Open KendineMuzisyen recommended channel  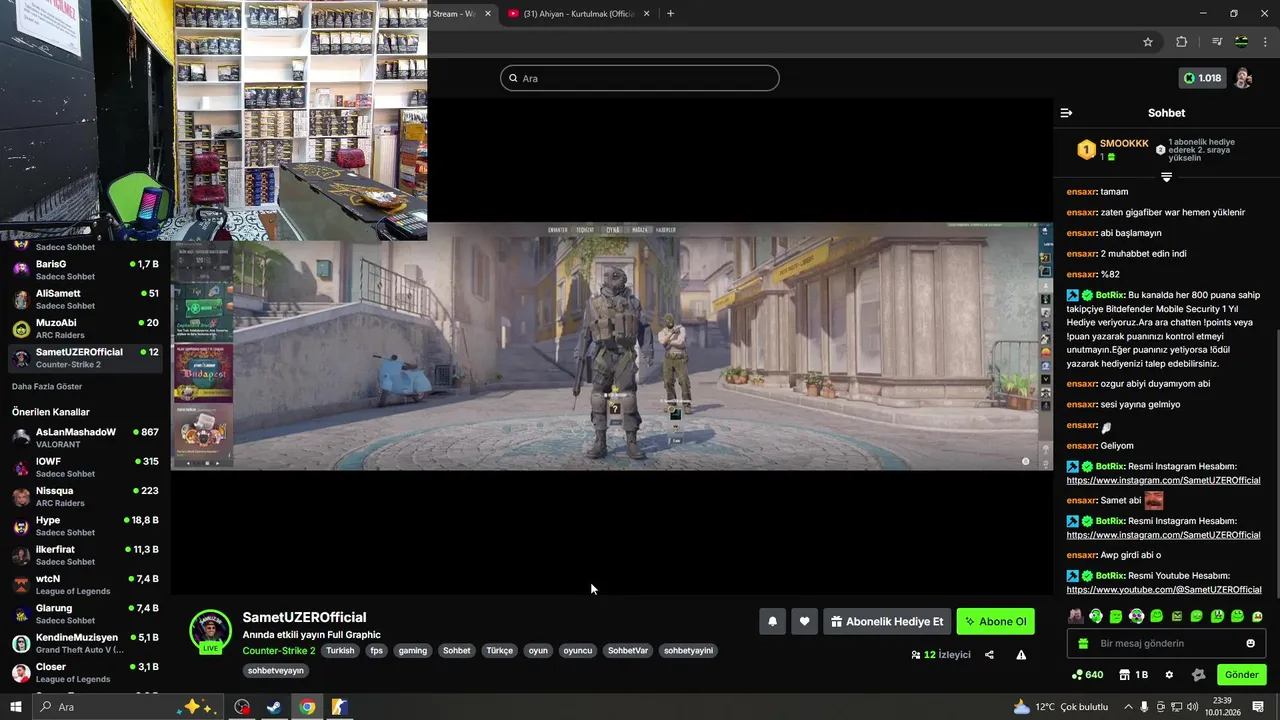pyautogui.click(x=85, y=643)
